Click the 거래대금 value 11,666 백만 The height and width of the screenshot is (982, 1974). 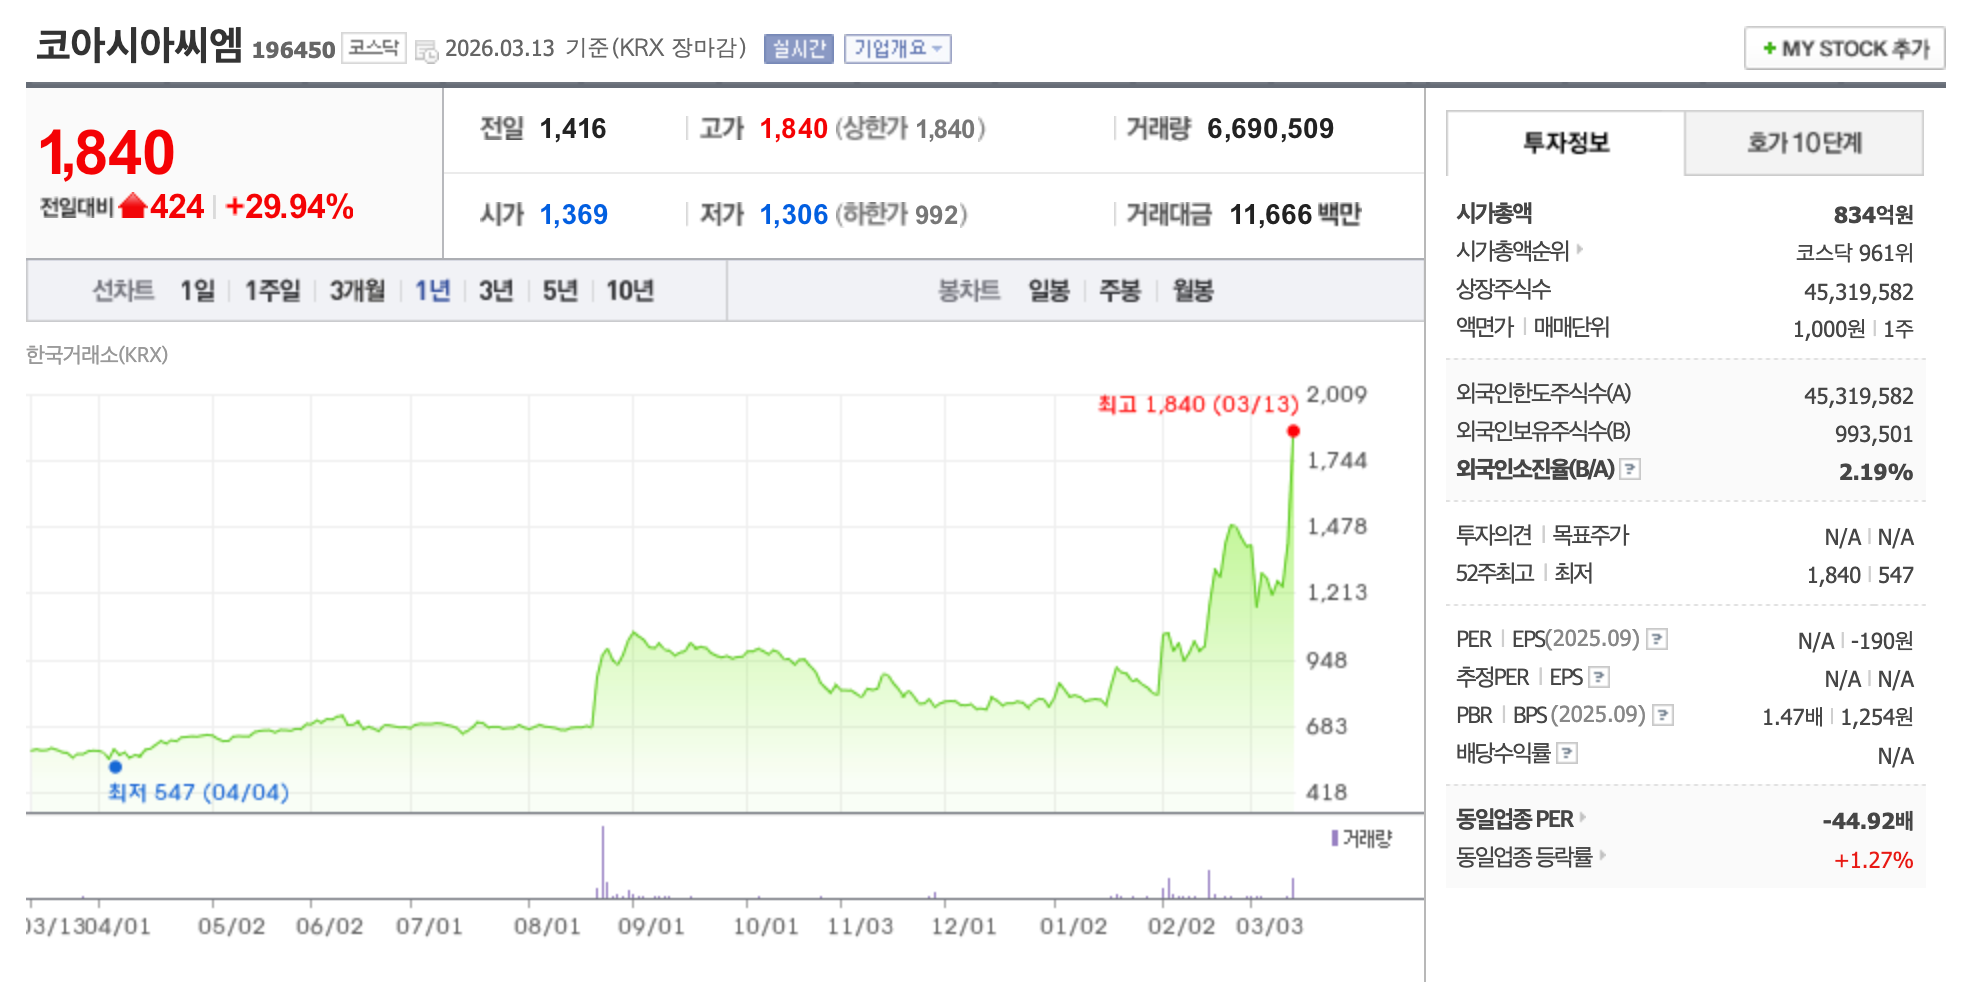click(1295, 215)
